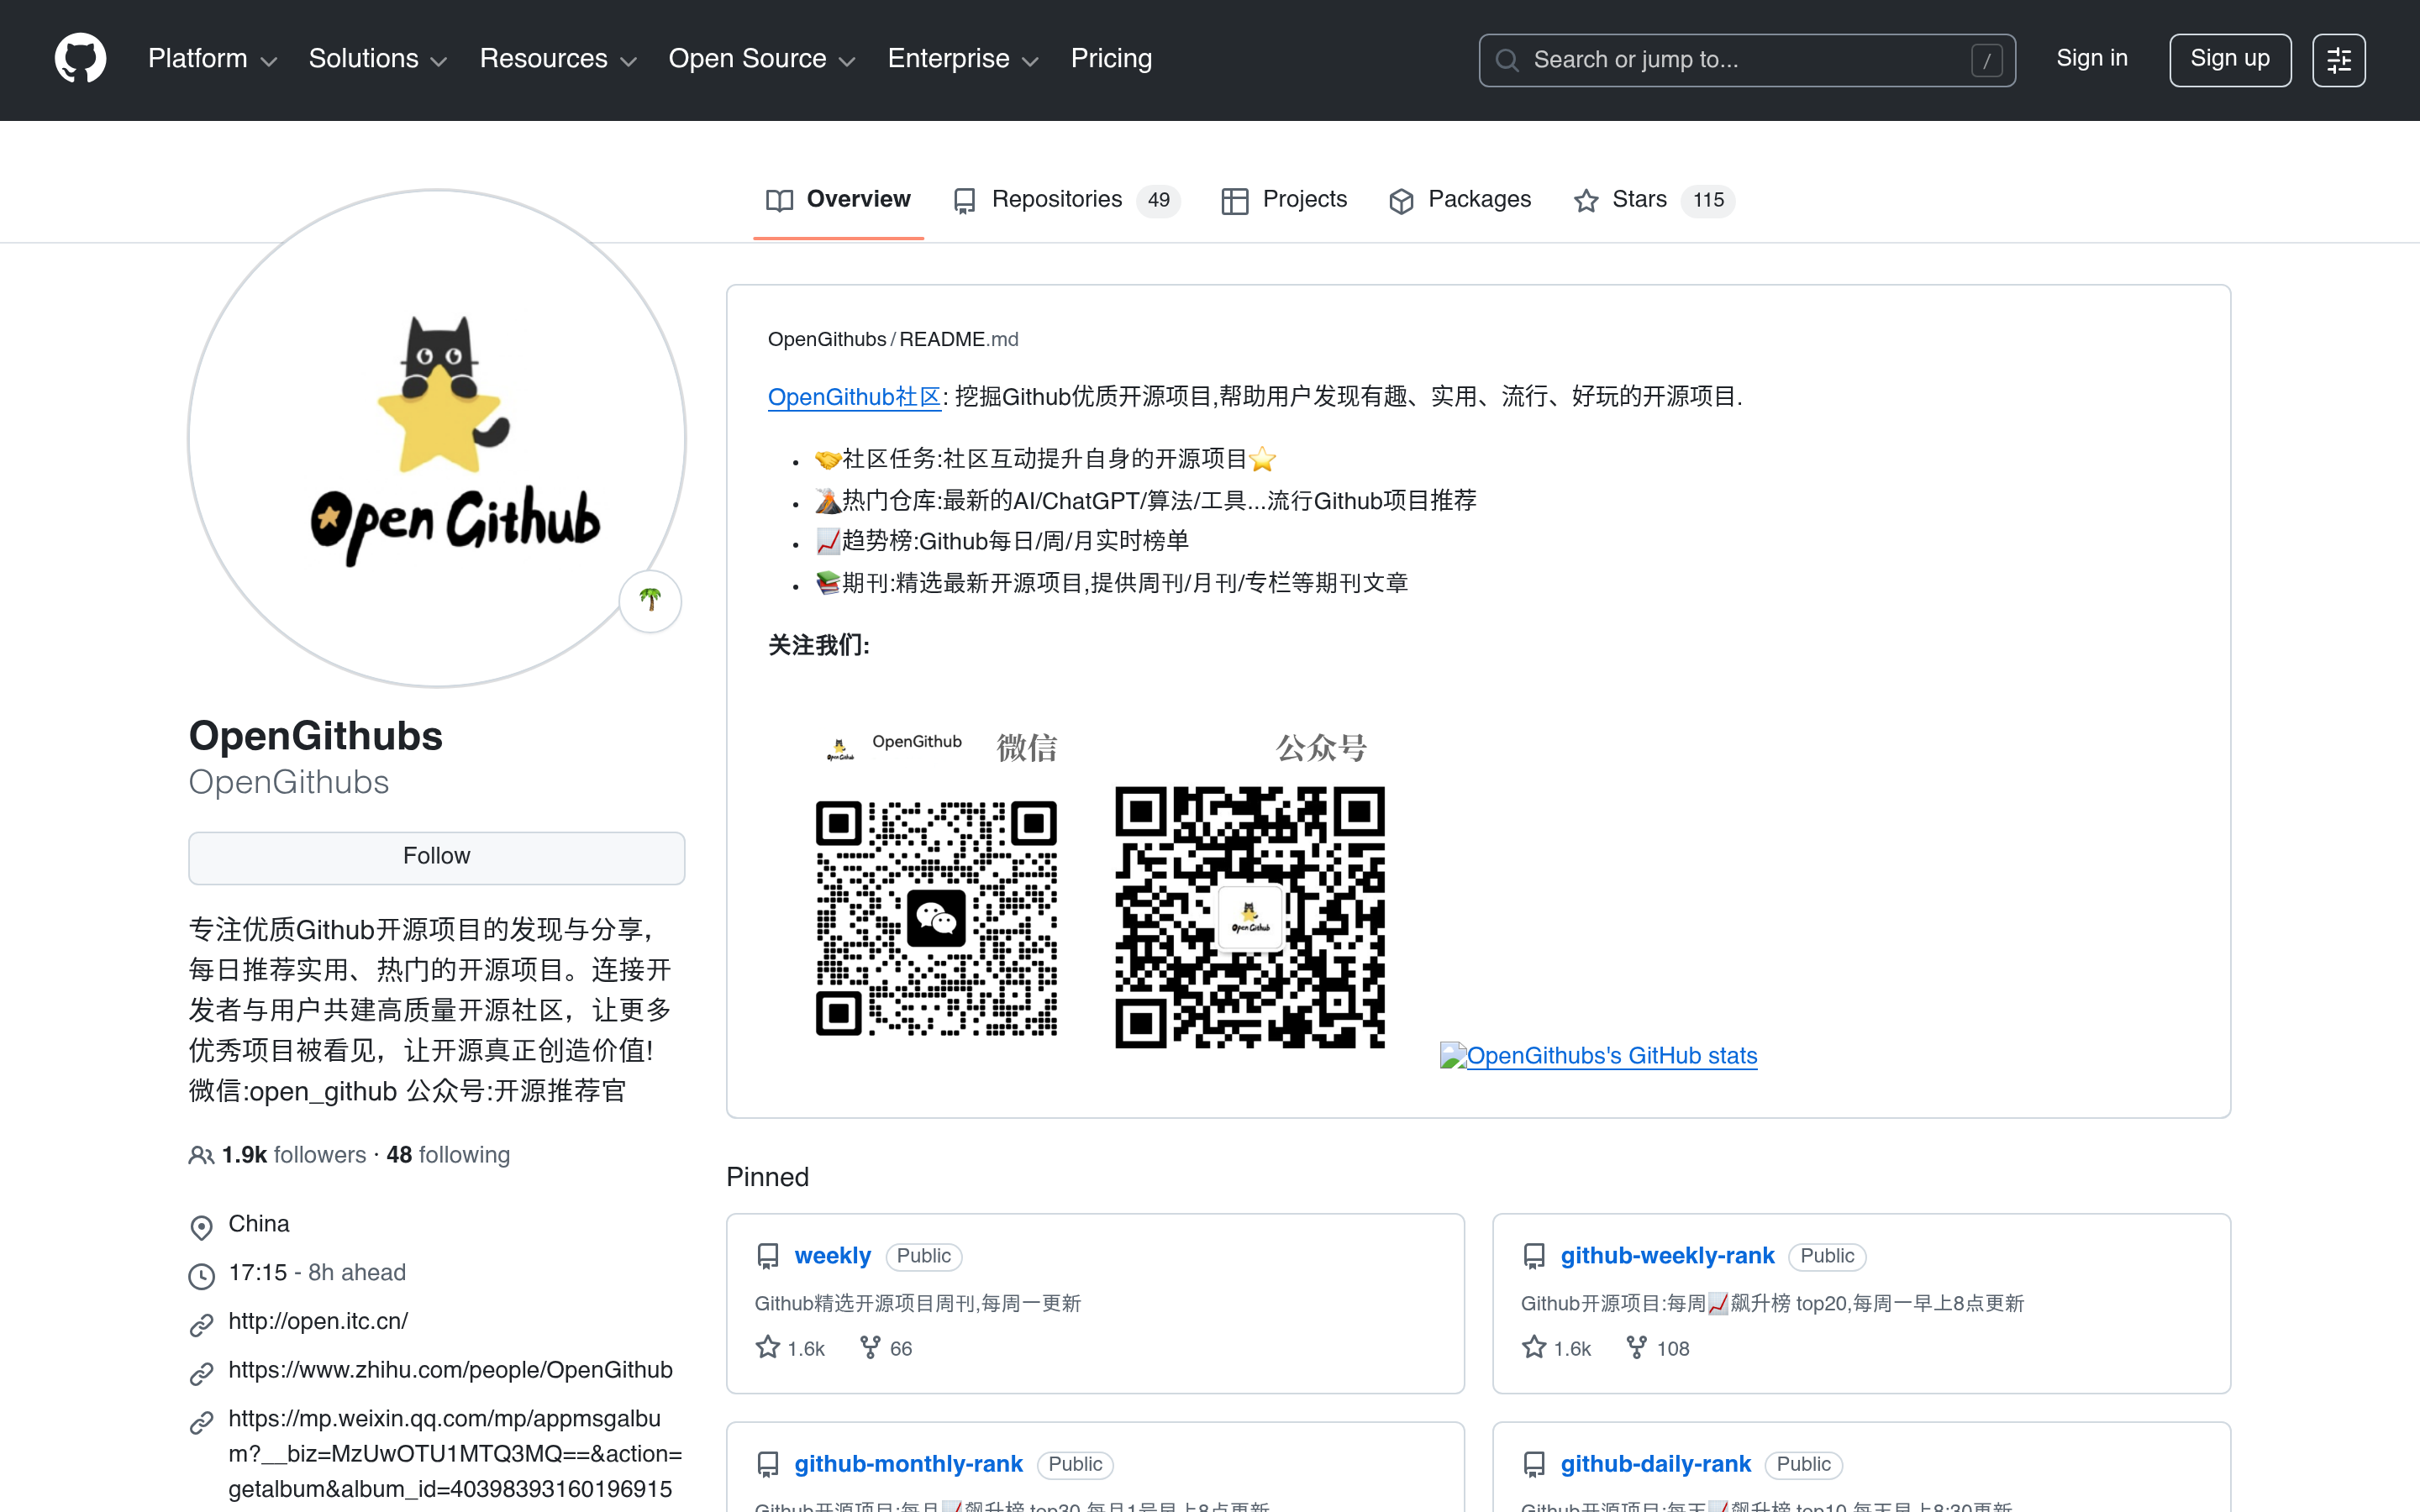Switch to the Packages tab
The height and width of the screenshot is (1512, 2420).
[1460, 200]
